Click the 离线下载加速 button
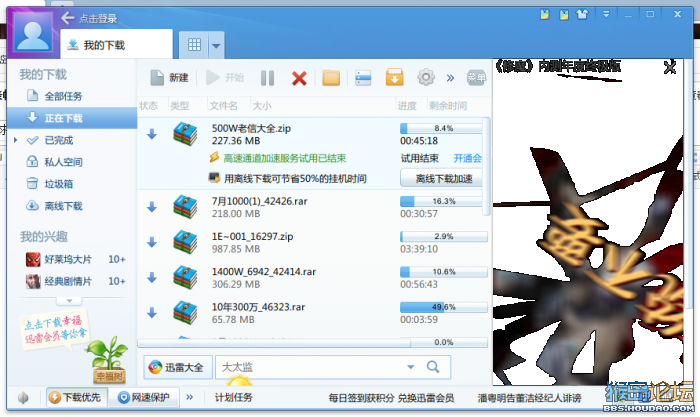This screenshot has width=700, height=417. tap(442, 179)
